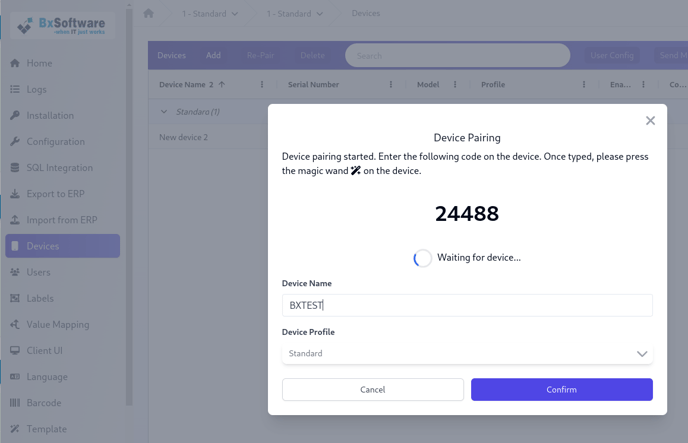Open the Device Profile dropdown
This screenshot has height=443, width=688.
pyautogui.click(x=467, y=353)
